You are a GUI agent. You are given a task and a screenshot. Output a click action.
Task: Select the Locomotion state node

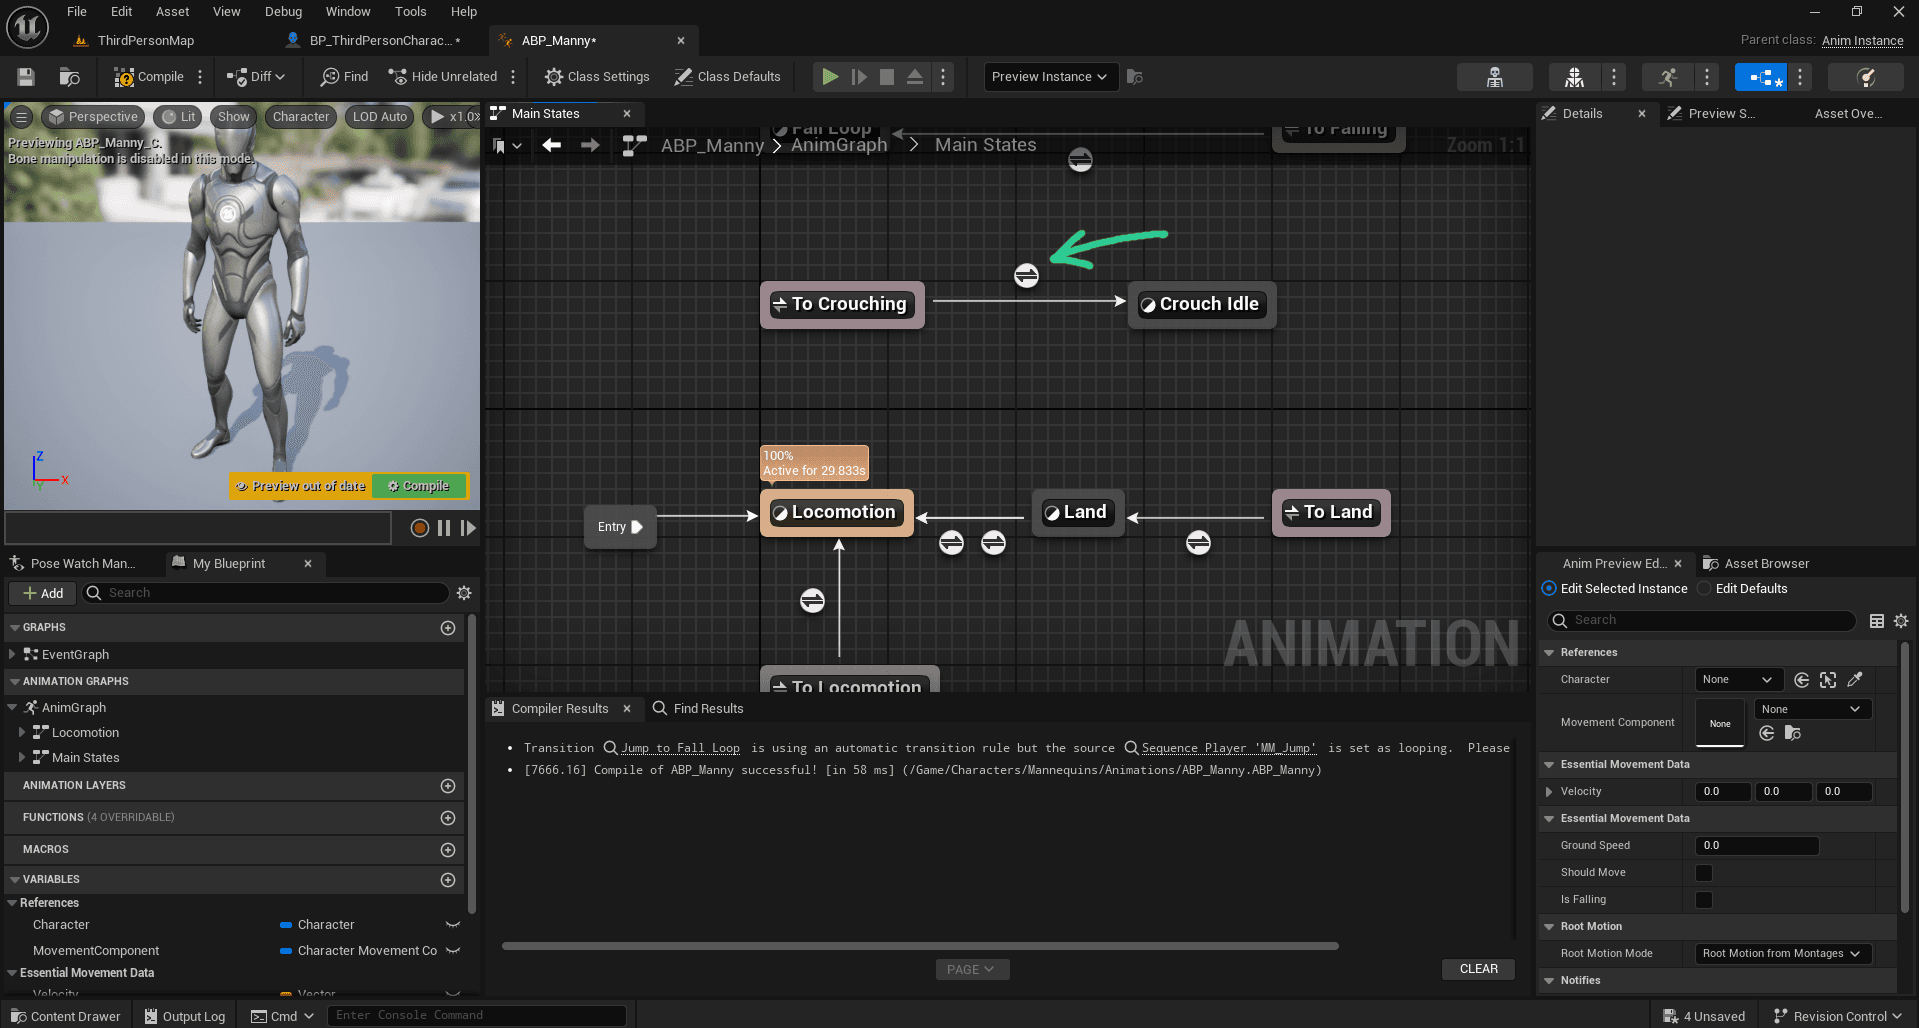(837, 512)
